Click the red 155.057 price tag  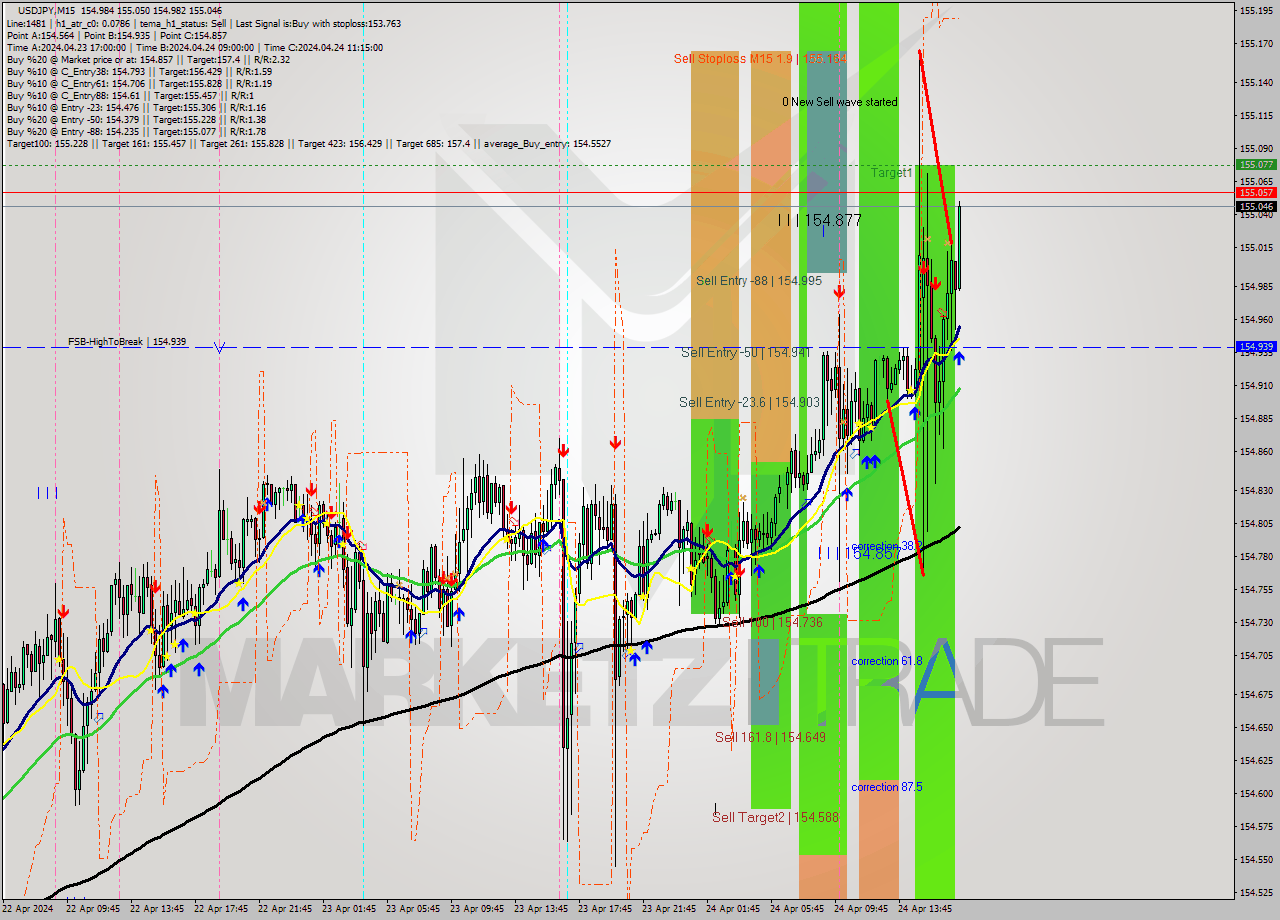click(1256, 192)
